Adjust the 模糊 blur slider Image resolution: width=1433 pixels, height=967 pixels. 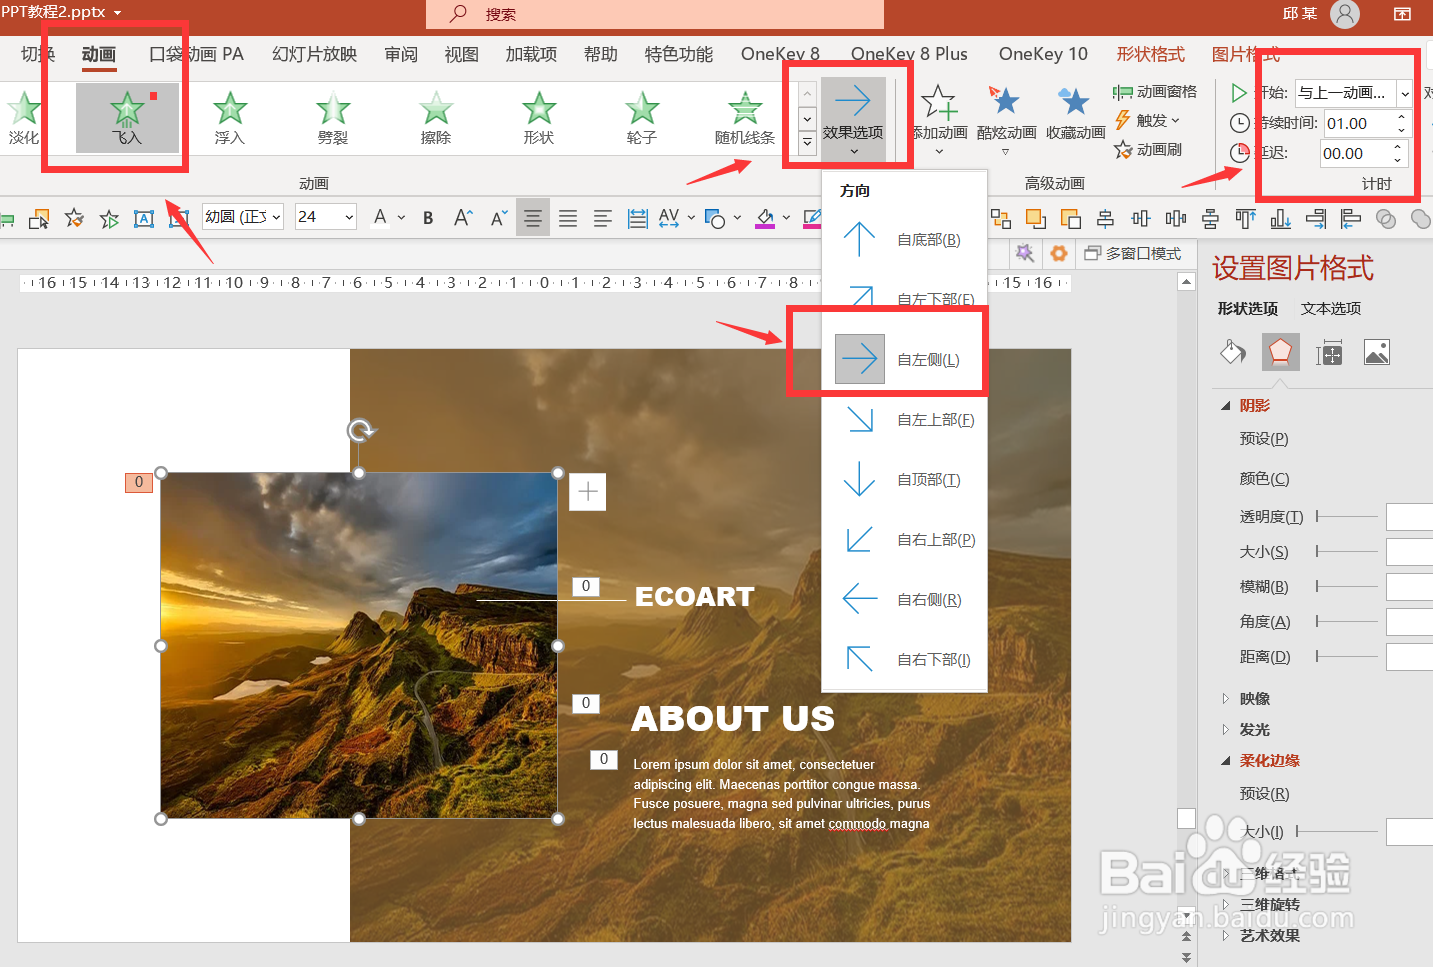click(x=1347, y=586)
